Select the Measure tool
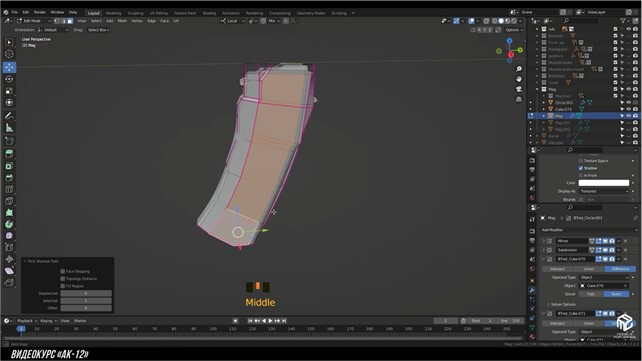The height and width of the screenshot is (361, 642). 9,128
